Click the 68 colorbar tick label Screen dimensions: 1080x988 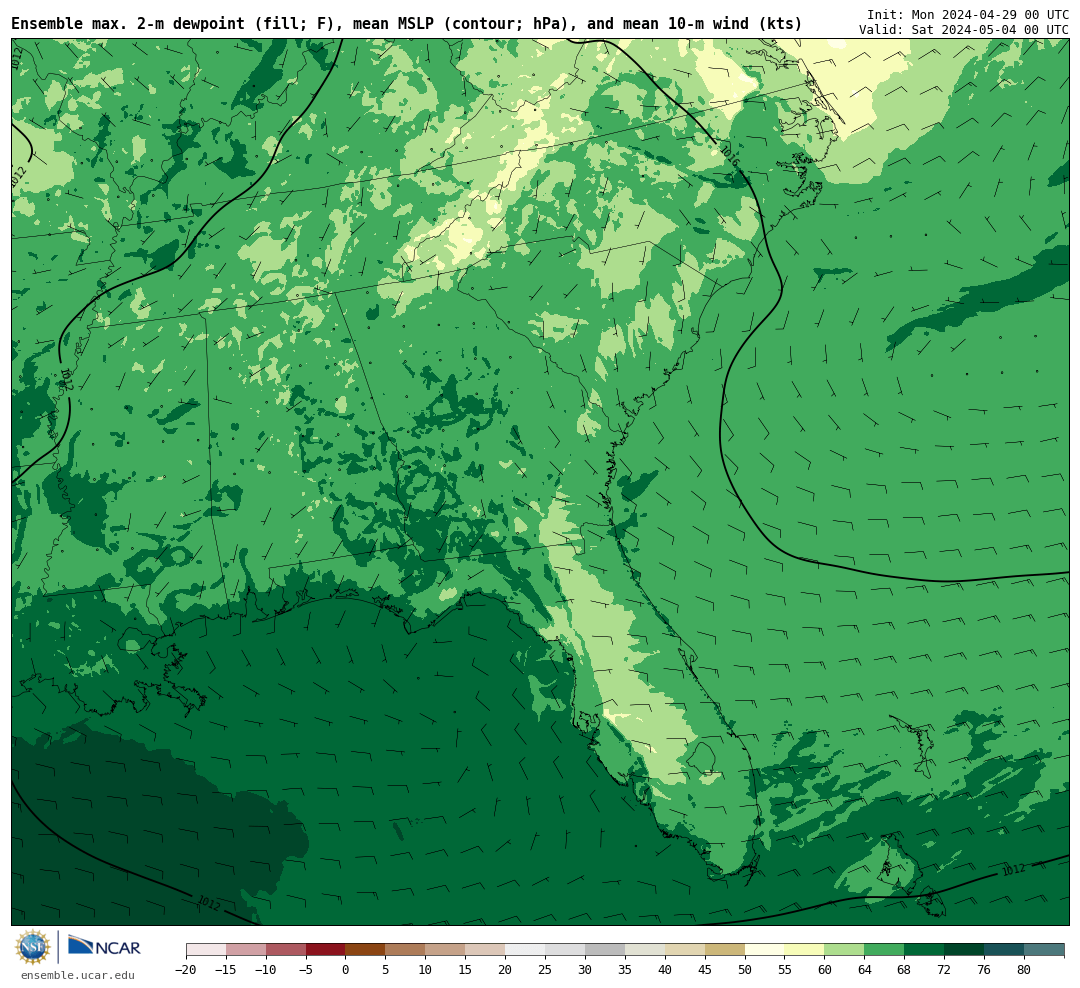pyautogui.click(x=905, y=970)
